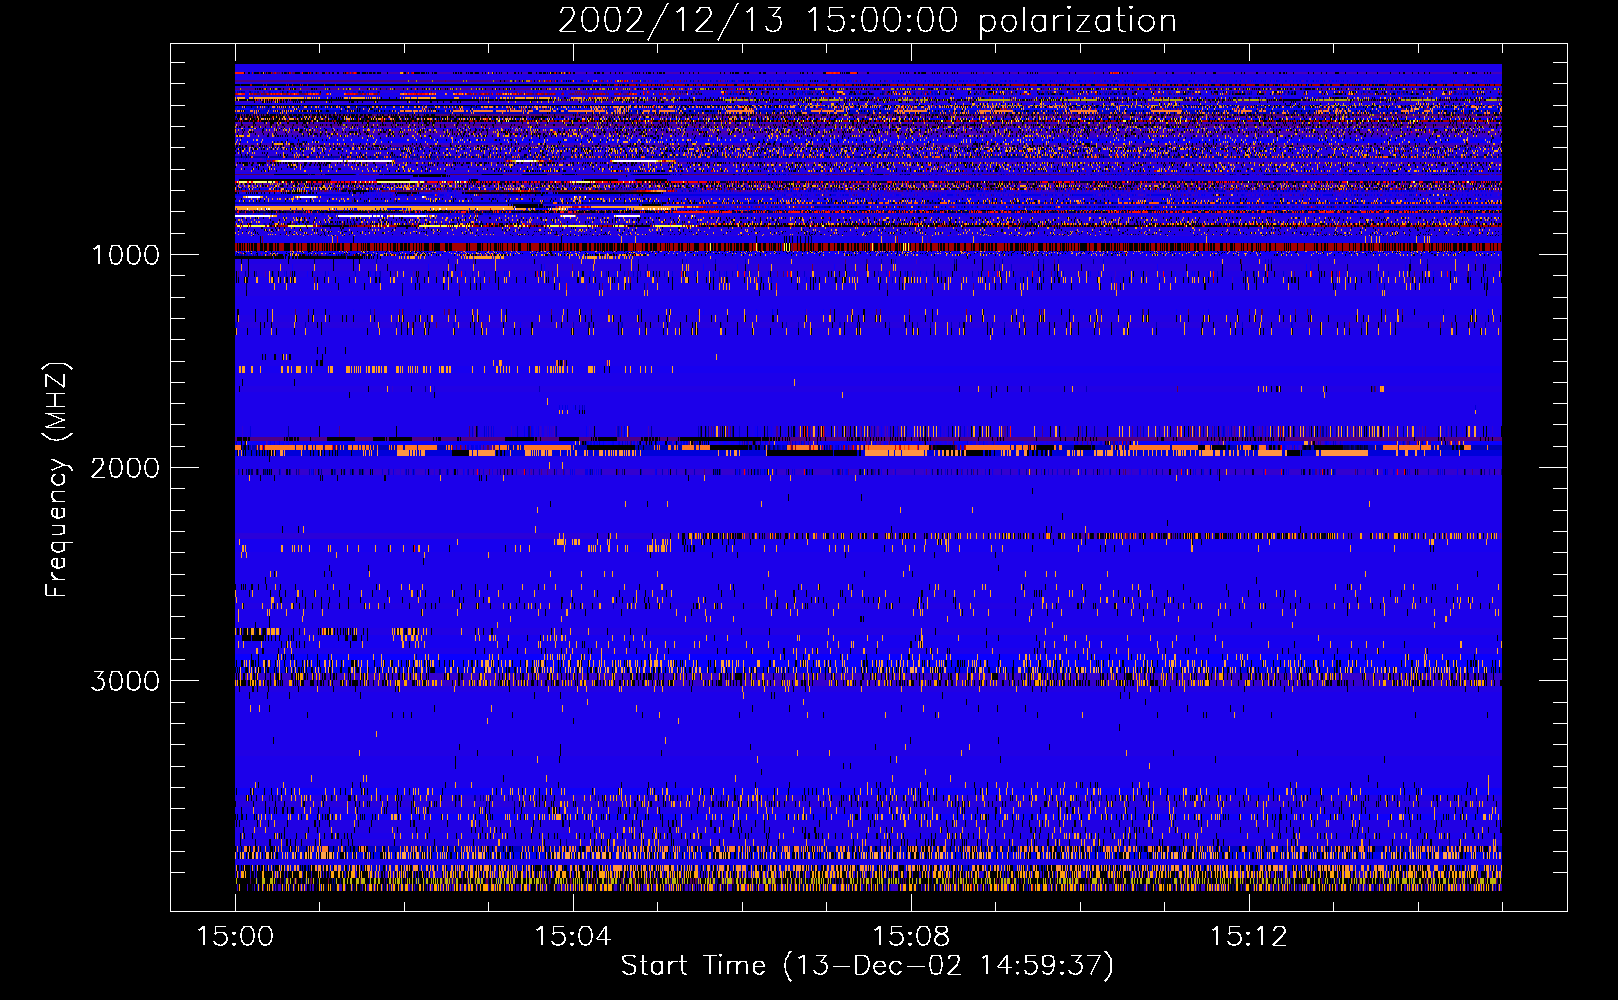
Task: Click the '15:00' time axis label
Action: [235, 937]
